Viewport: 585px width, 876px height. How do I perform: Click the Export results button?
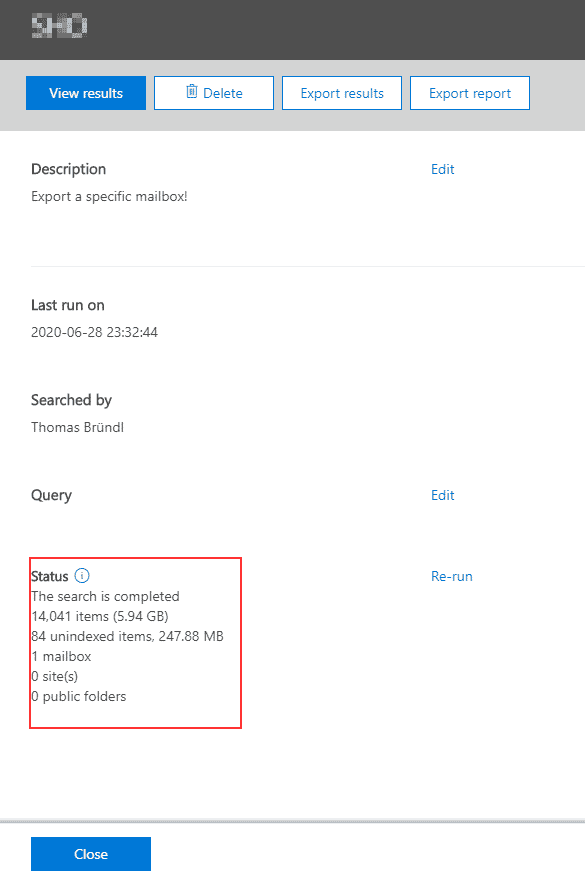pos(342,93)
